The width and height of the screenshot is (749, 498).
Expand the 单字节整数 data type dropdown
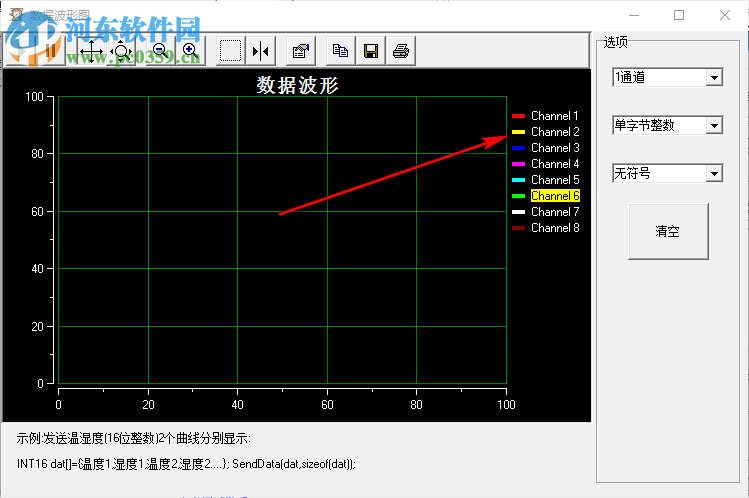714,126
